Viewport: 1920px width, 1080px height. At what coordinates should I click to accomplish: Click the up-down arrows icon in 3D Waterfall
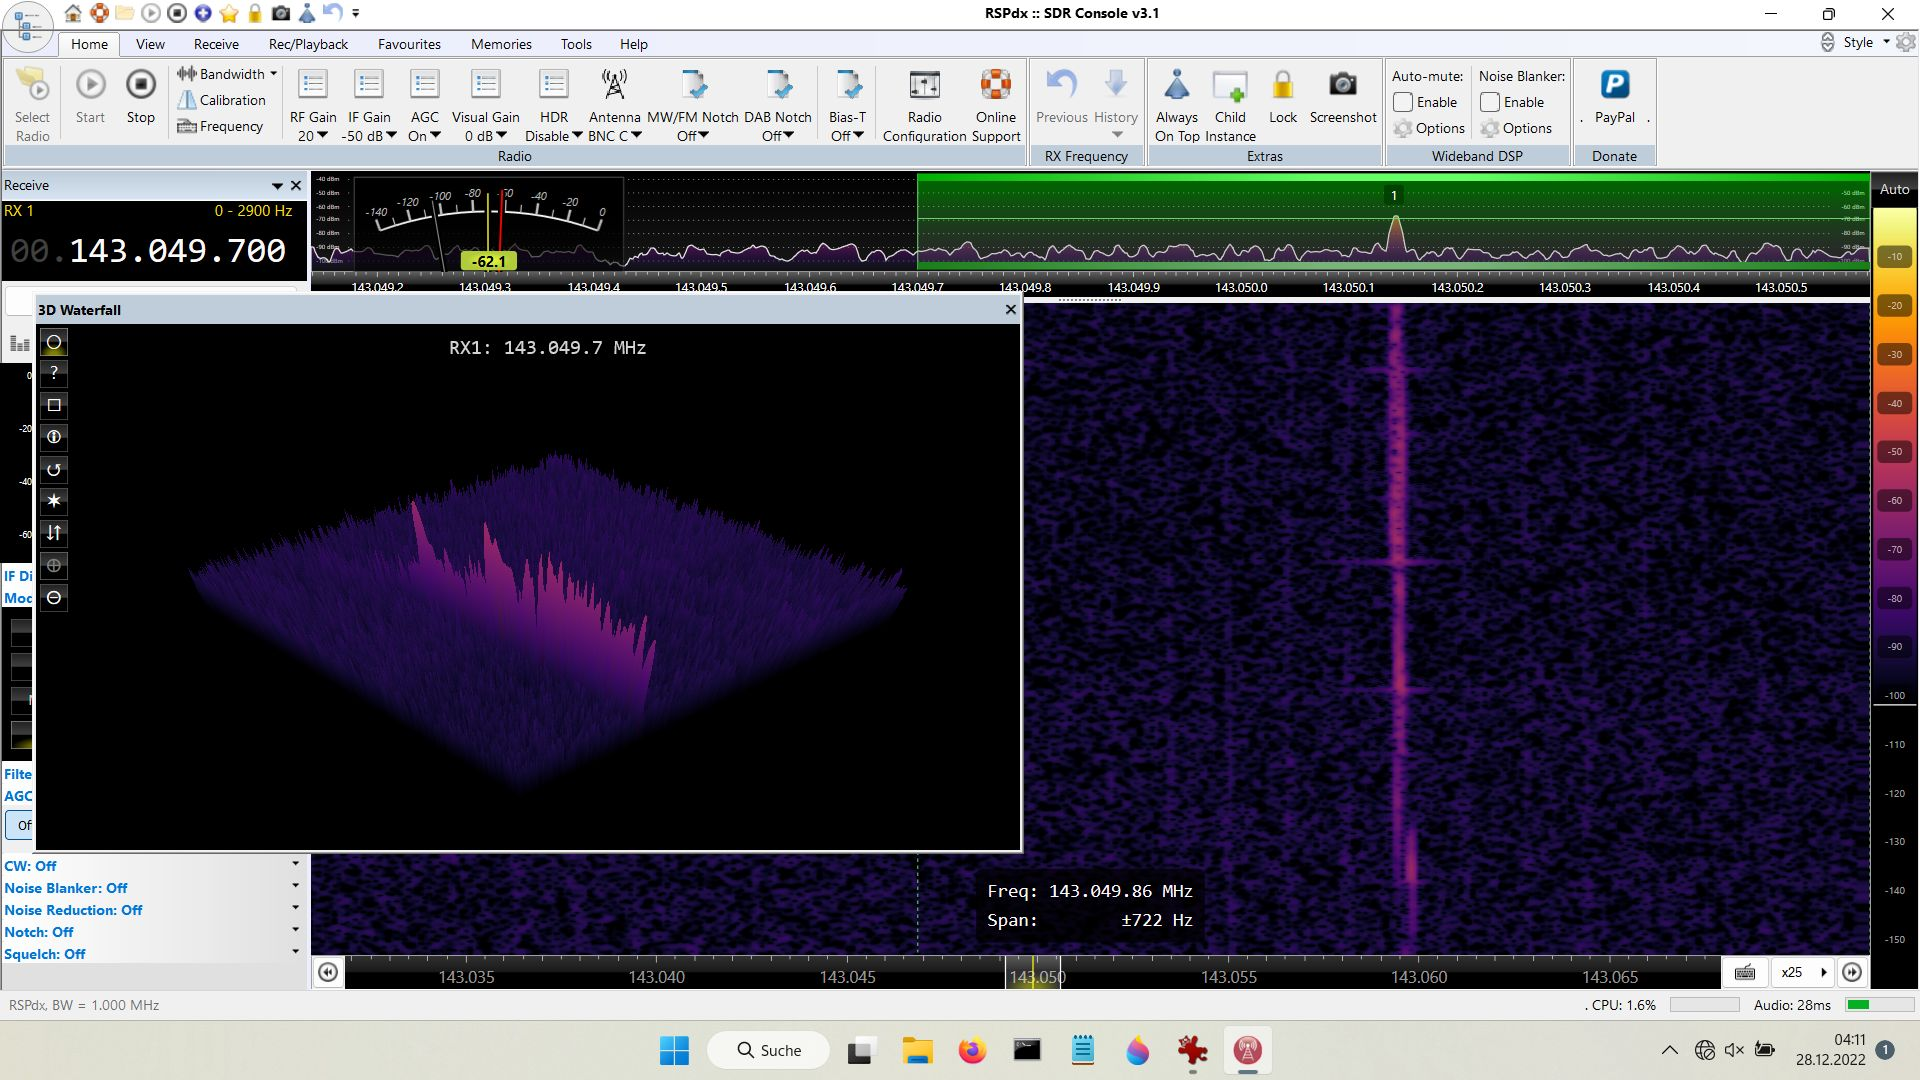54,533
